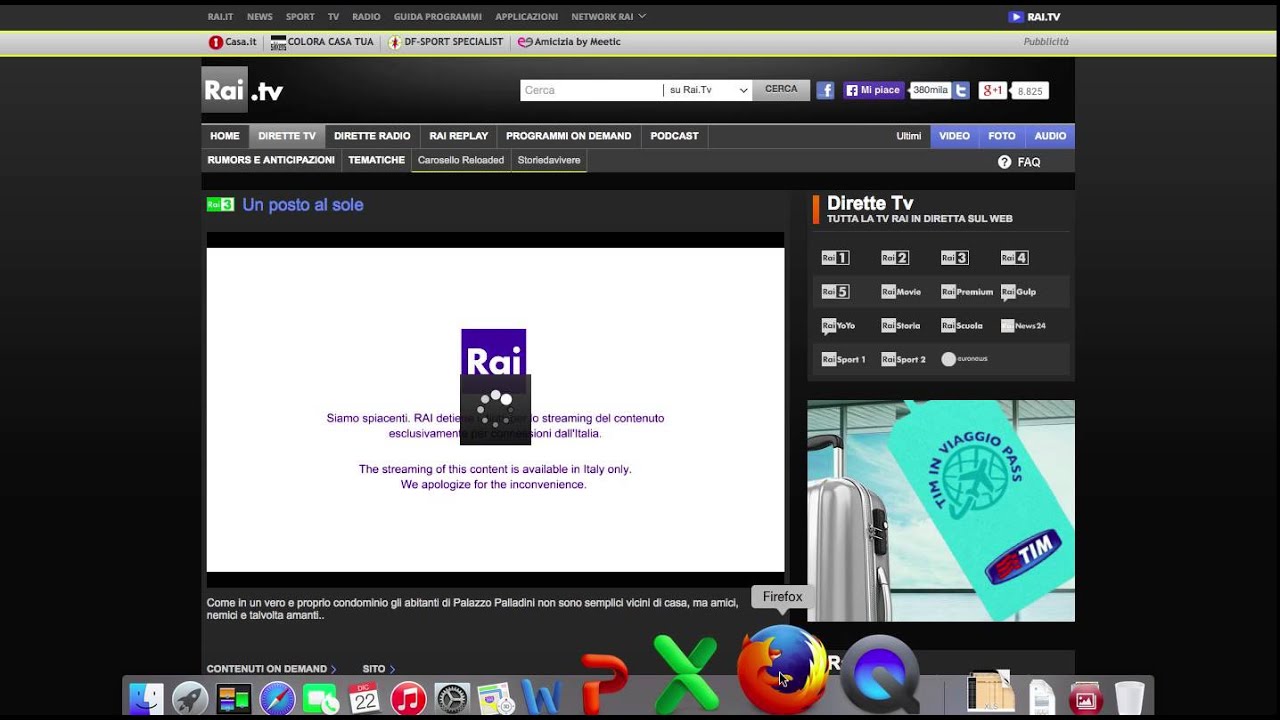Viewport: 1280px width, 720px height.
Task: Open the Rai 4 live channel
Action: (x=1015, y=258)
